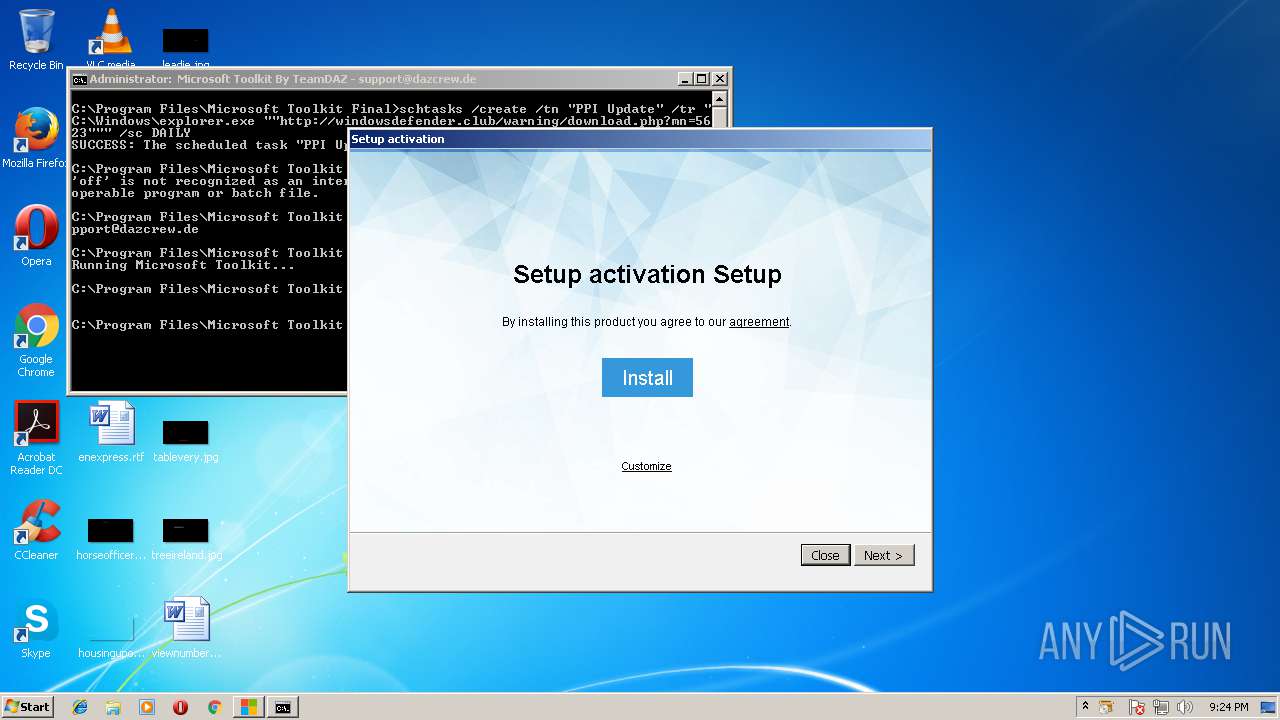1280x720 pixels.
Task: Click 'operable program or batch file.' text
Action: click(x=195, y=193)
